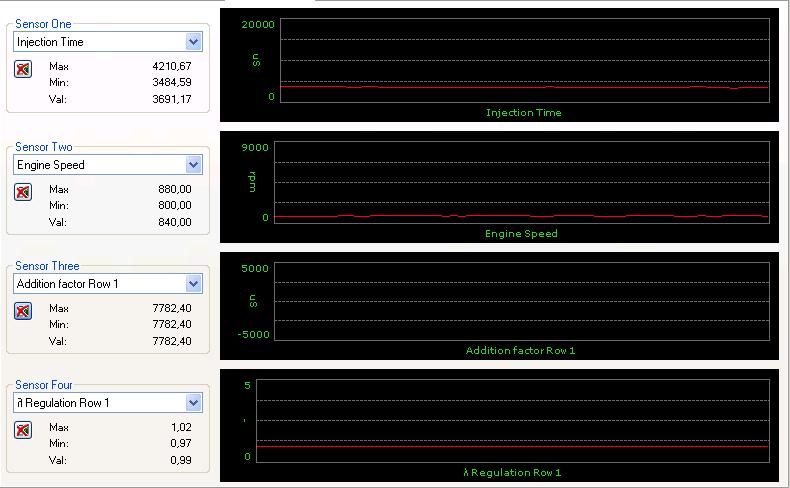790x488 pixels.
Task: Click the λ Regulation Row 1 graph title
Action: pyautogui.click(x=512, y=472)
